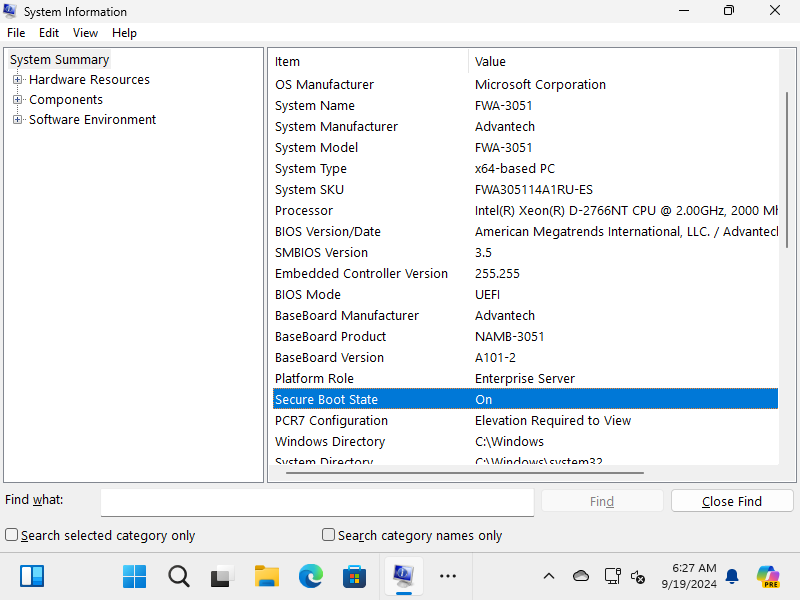This screenshot has height=600, width=800.
Task: Select the Embedded Controller Version row
Action: pyautogui.click(x=526, y=273)
